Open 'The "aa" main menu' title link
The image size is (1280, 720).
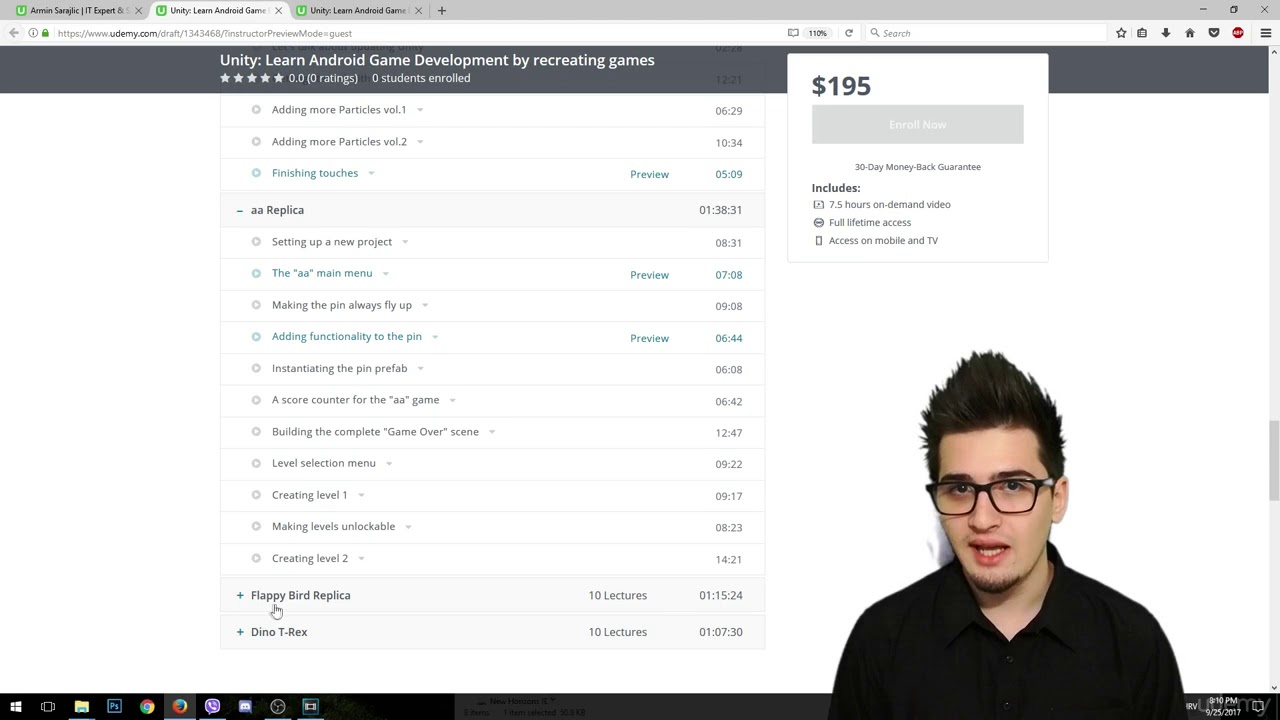322,273
